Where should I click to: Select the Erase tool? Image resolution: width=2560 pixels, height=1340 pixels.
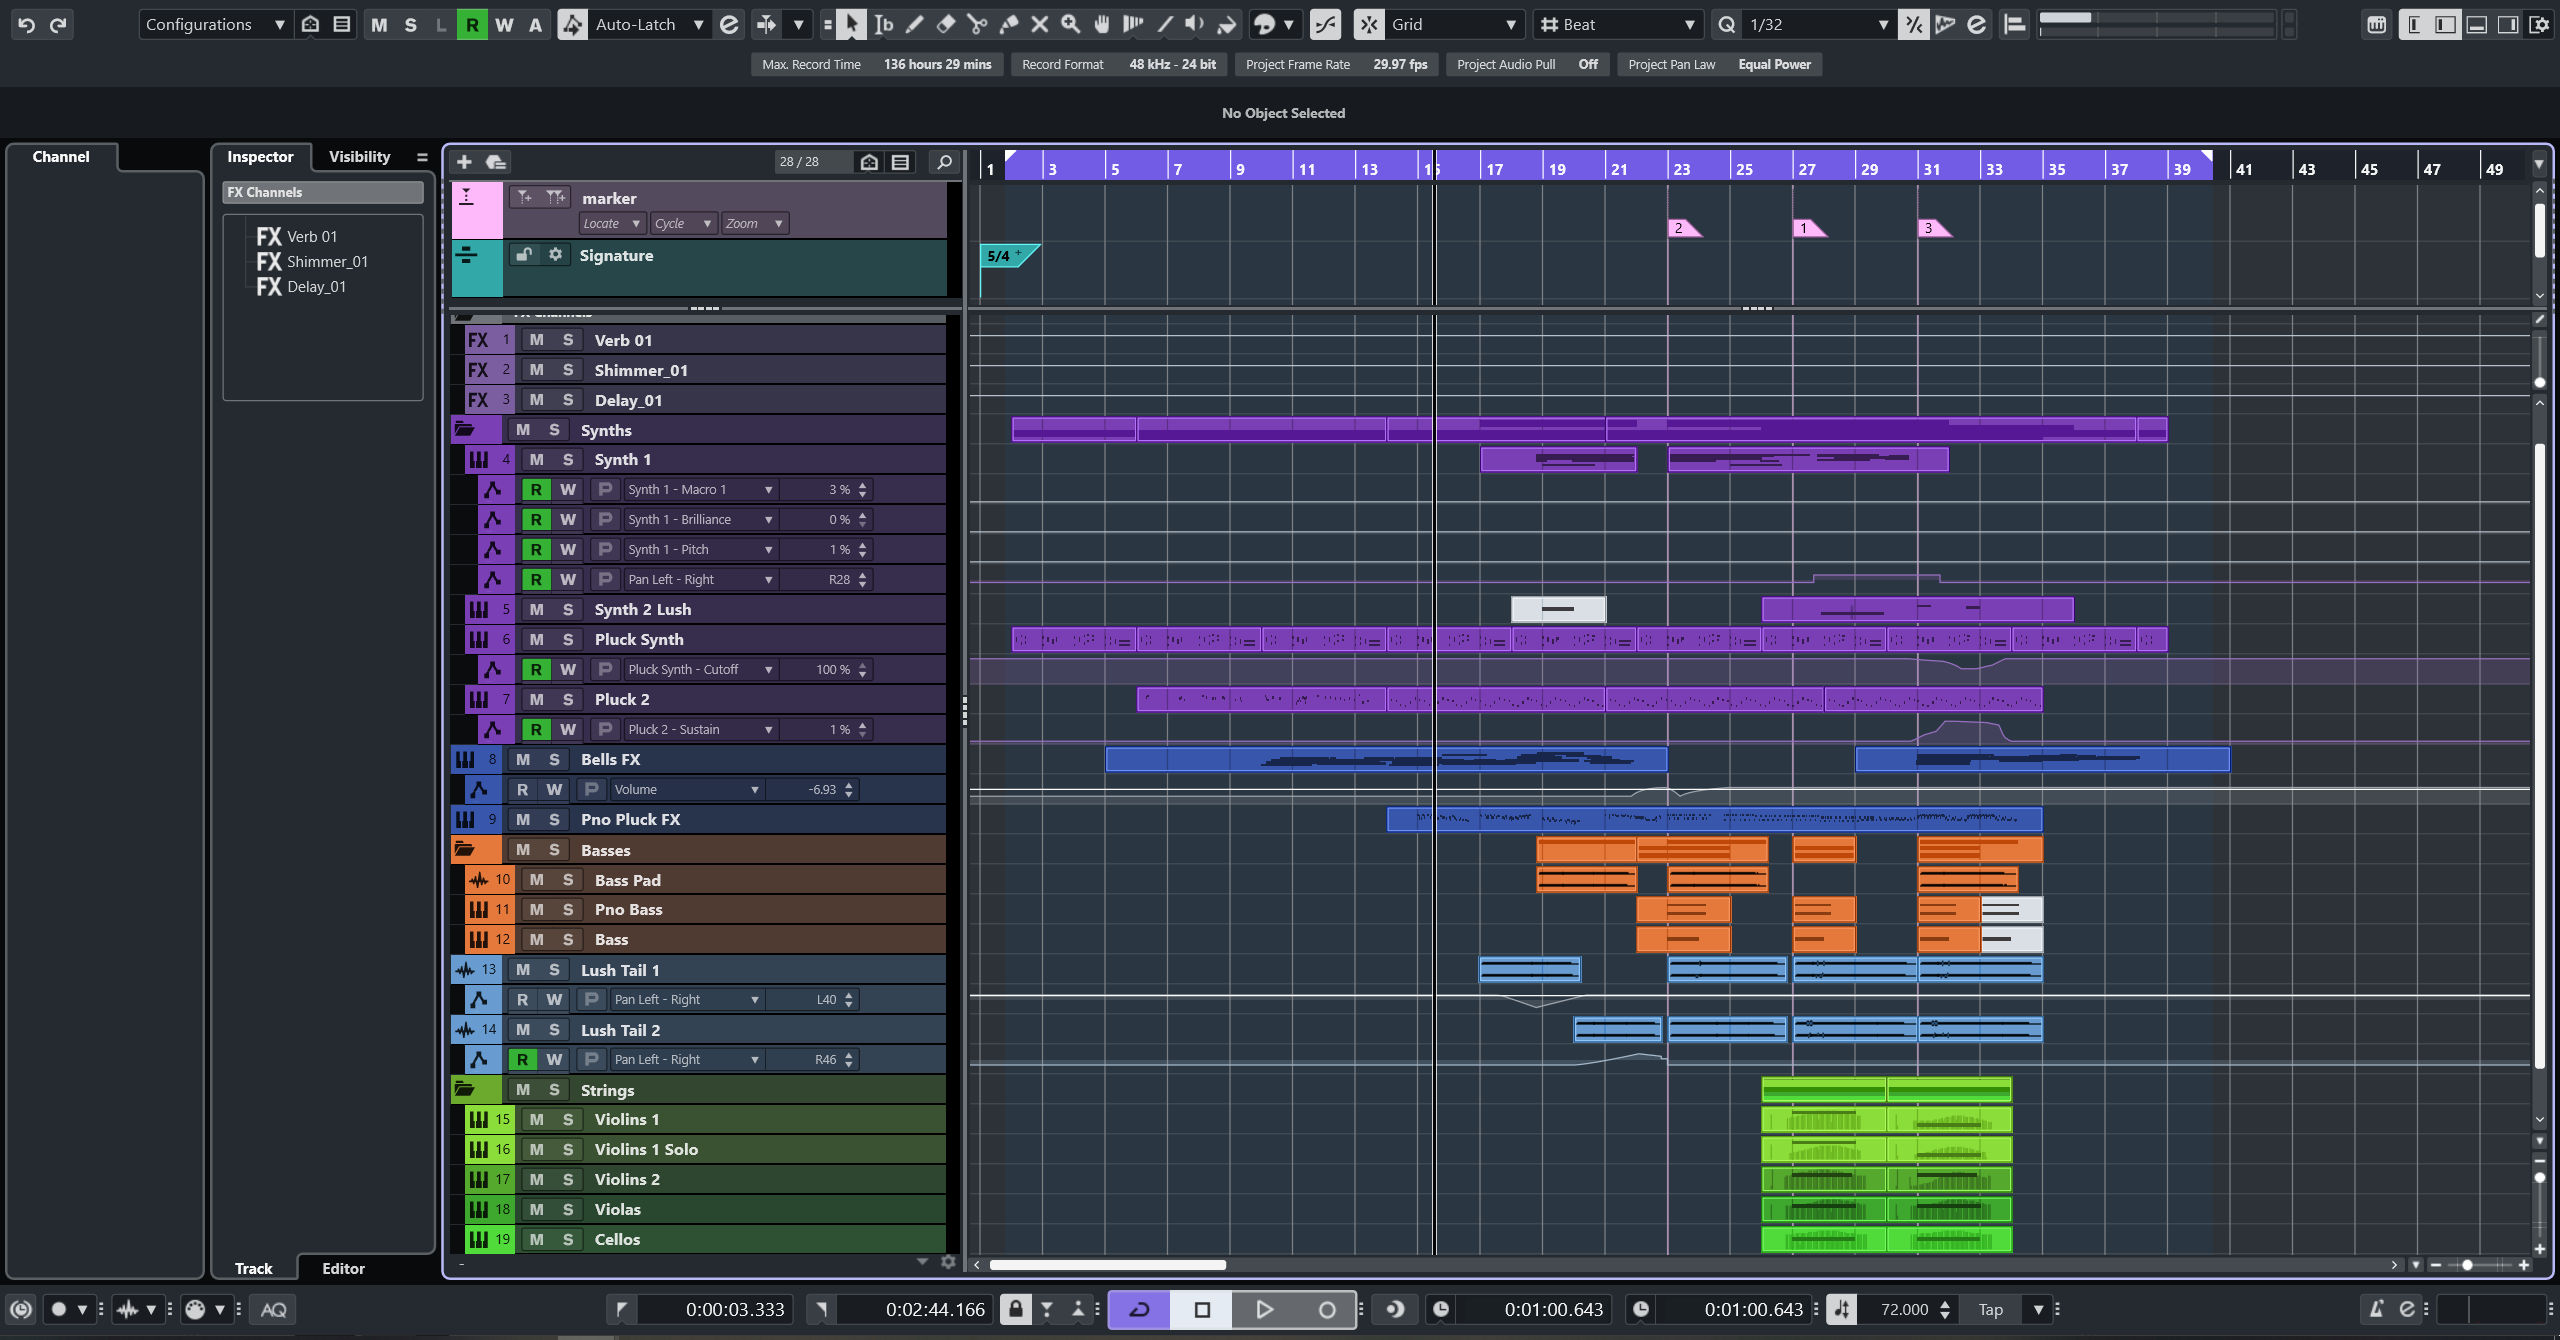tap(945, 24)
